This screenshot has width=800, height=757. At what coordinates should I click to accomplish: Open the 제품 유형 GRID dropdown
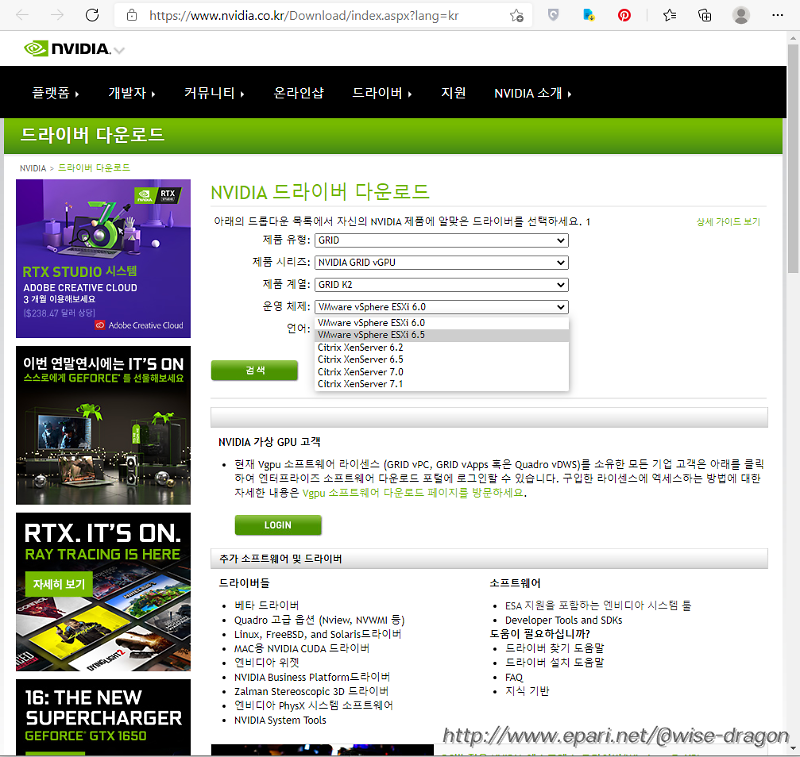coord(441,240)
